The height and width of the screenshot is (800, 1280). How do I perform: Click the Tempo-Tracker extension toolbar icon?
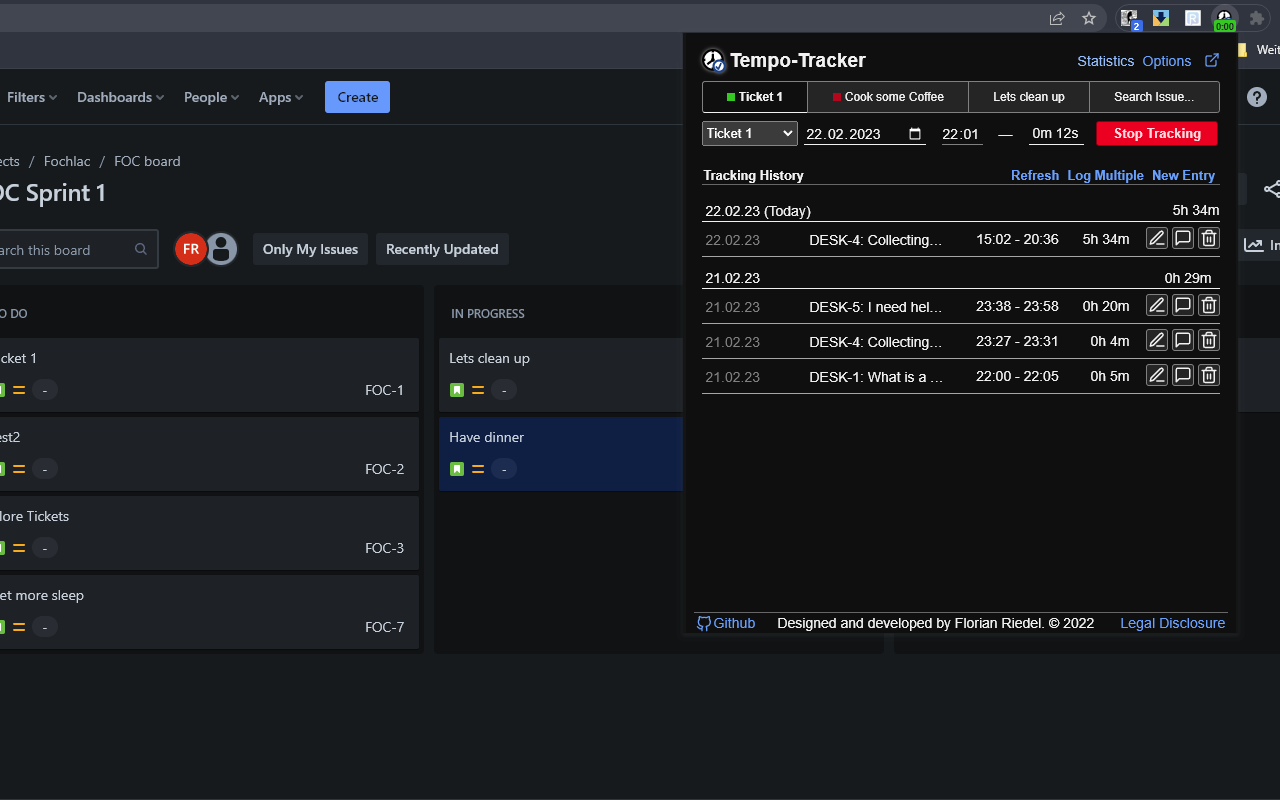[1224, 19]
